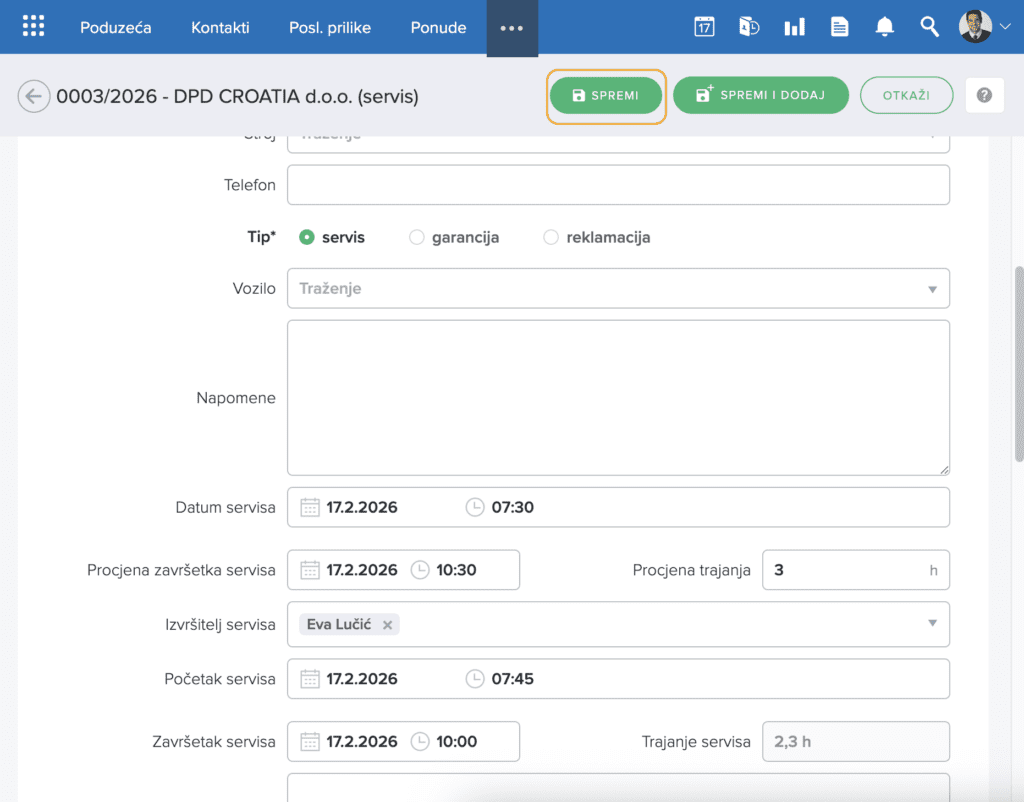Open the apps grid menu icon

33,27
